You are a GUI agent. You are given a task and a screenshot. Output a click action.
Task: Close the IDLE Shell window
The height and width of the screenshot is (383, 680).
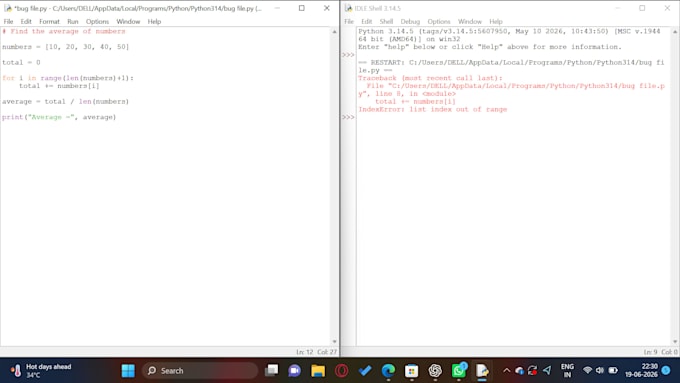coord(667,8)
